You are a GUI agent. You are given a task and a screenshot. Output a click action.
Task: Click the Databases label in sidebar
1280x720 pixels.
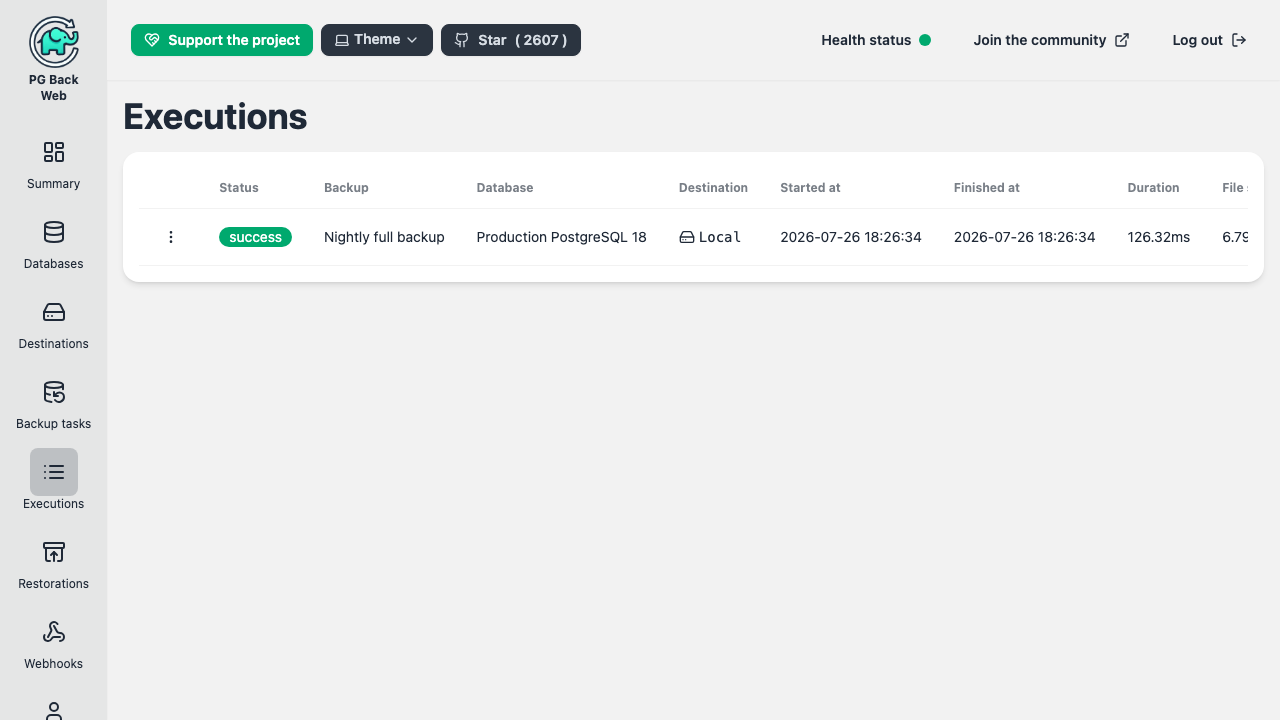(x=54, y=264)
